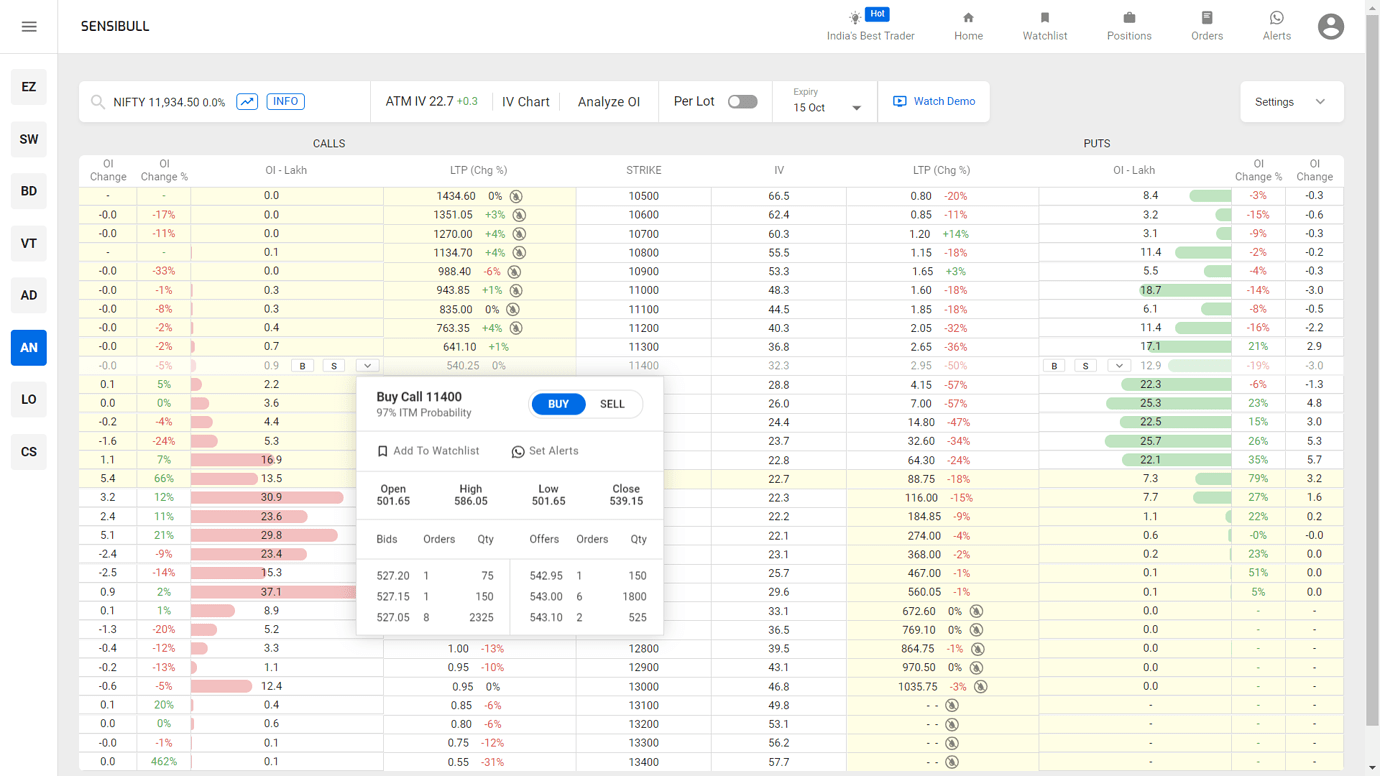Click the hamburger menu icon

click(x=28, y=26)
